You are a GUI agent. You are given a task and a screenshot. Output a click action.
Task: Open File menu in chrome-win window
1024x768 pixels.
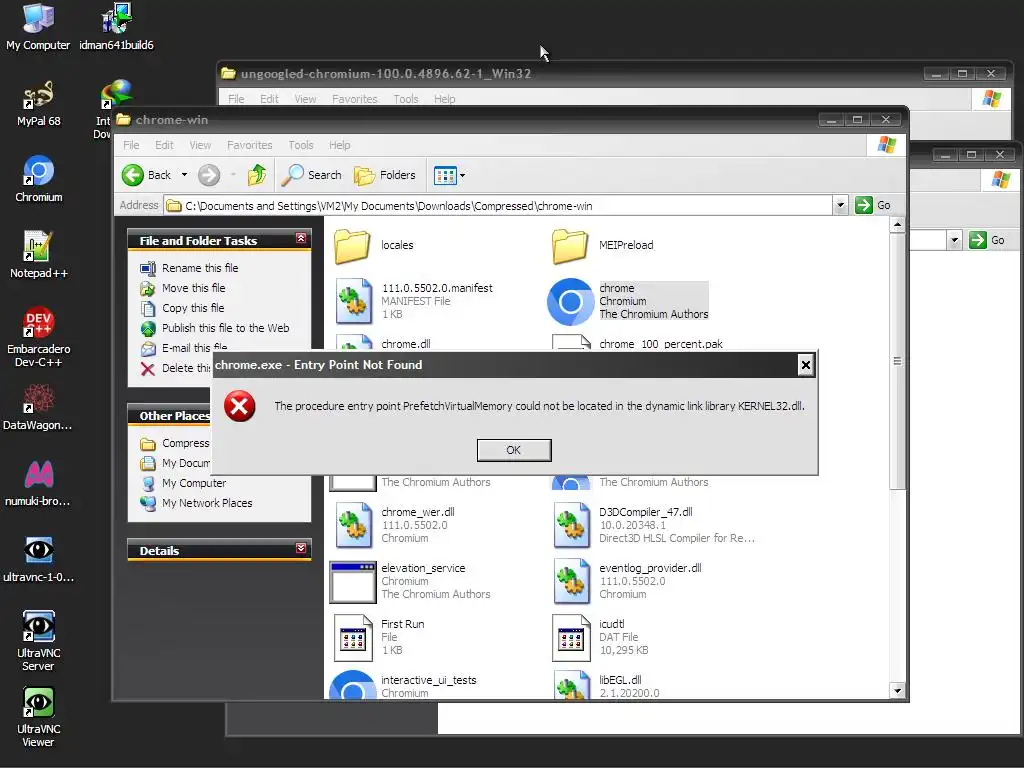click(131, 145)
